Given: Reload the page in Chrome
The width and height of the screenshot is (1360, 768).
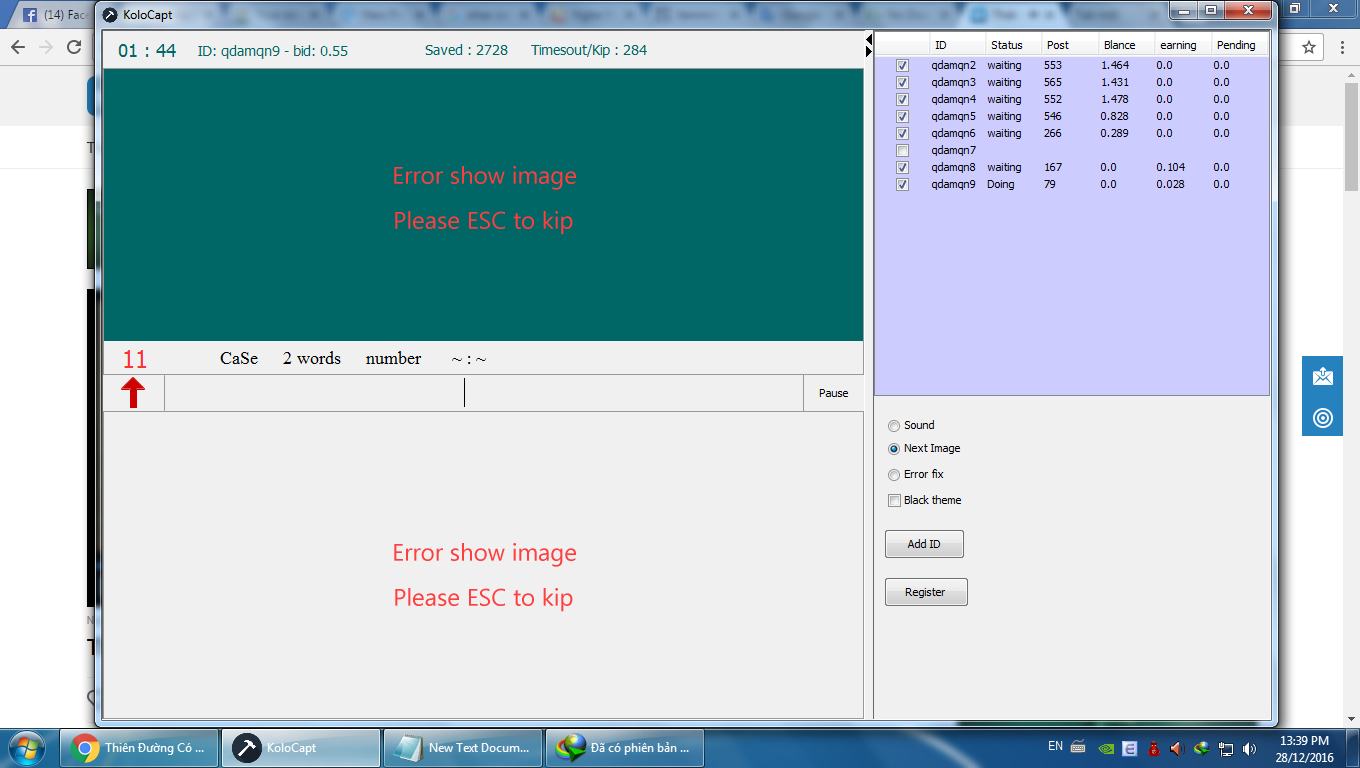Looking at the screenshot, I should pyautogui.click(x=74, y=47).
